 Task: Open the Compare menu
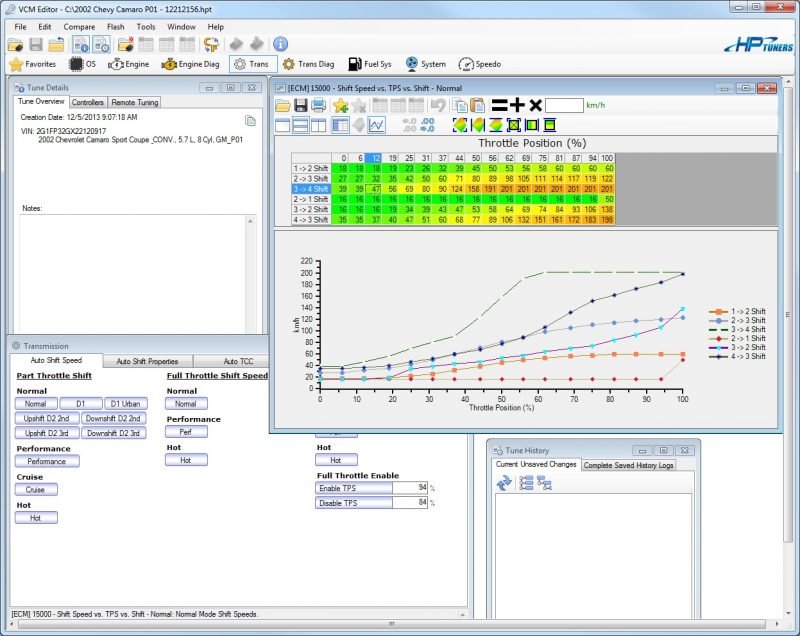79,26
